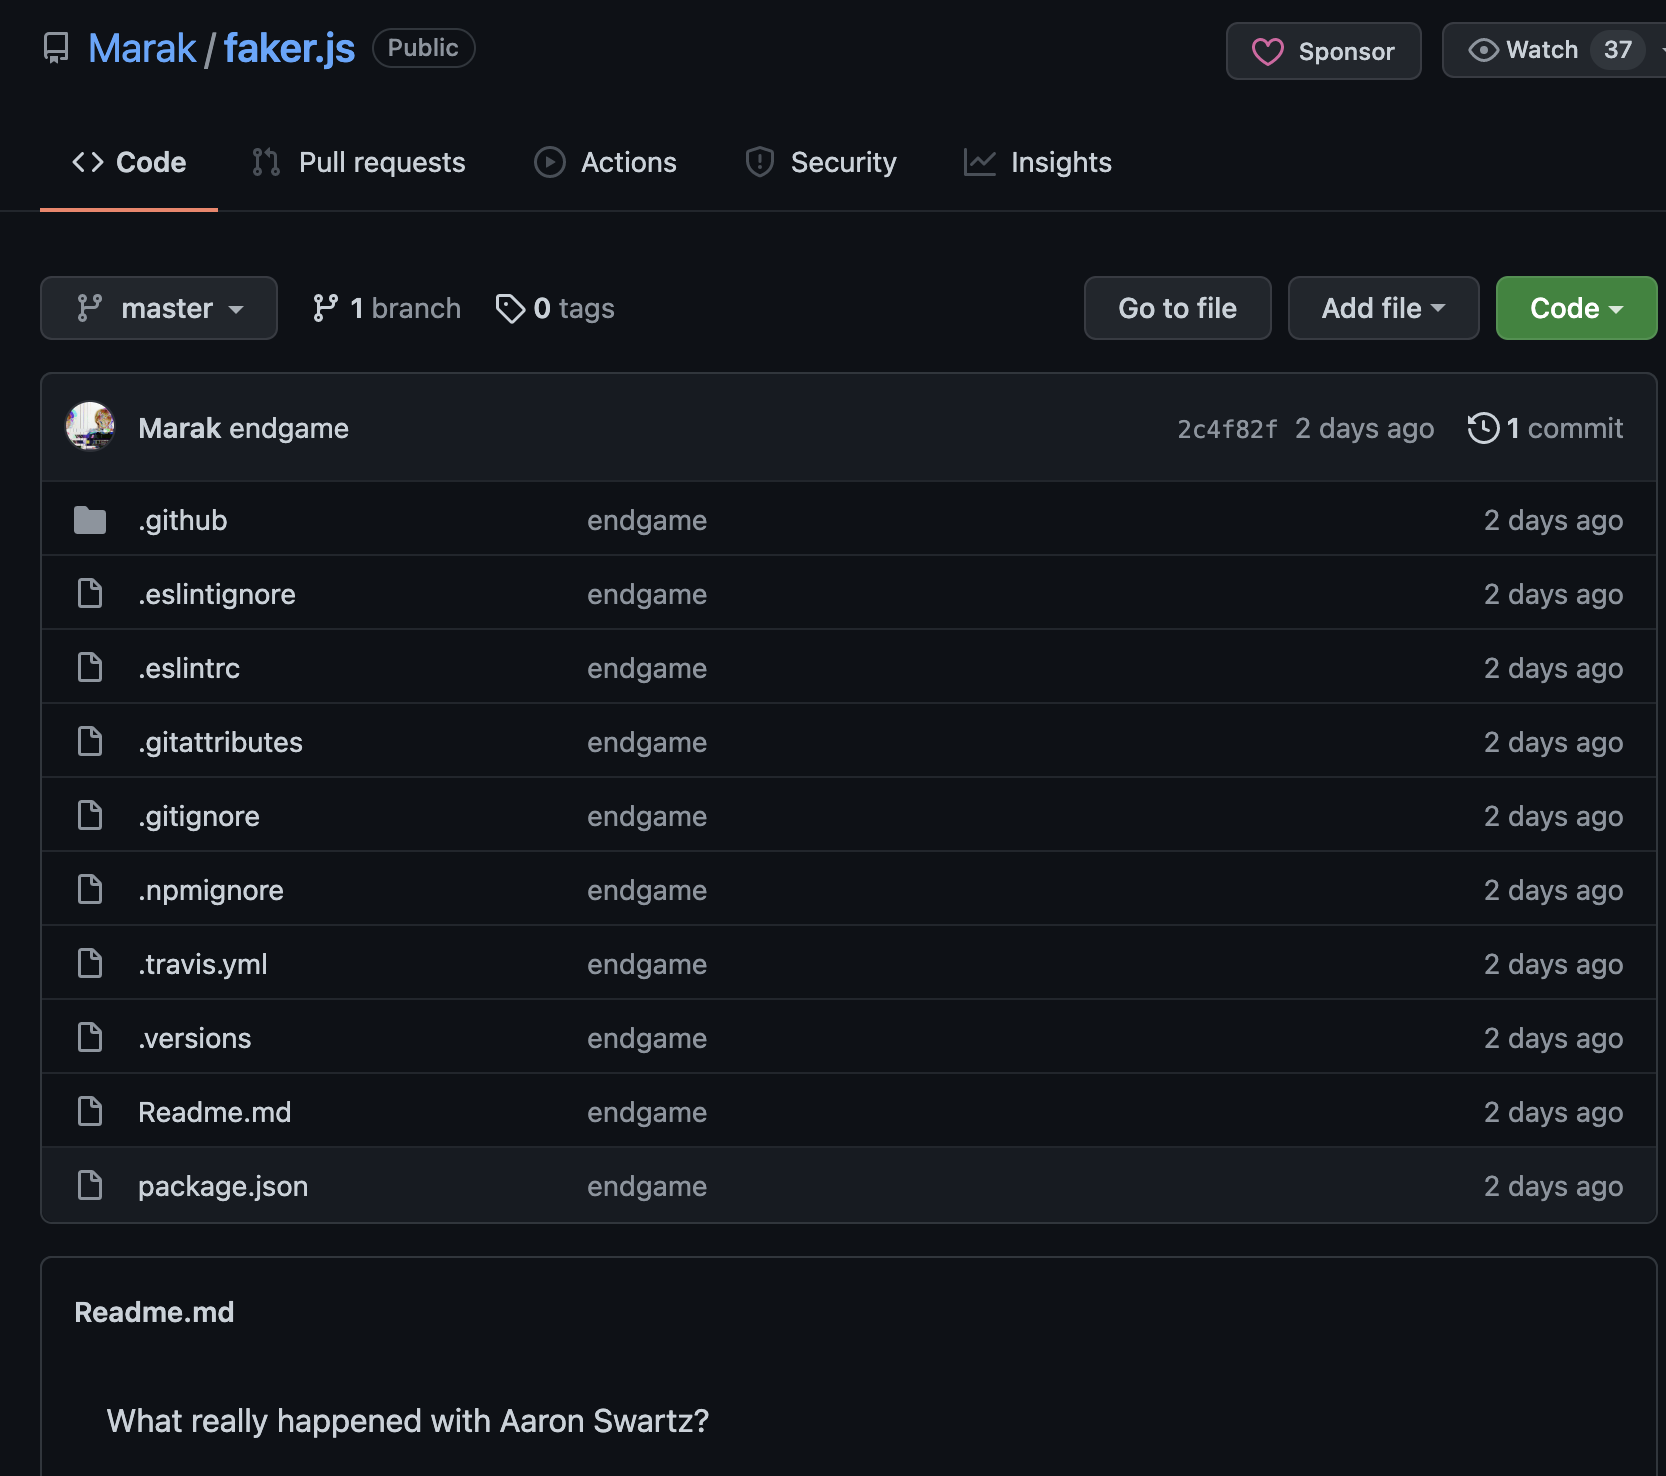
Task: Click the commit history clock icon
Action: point(1484,428)
